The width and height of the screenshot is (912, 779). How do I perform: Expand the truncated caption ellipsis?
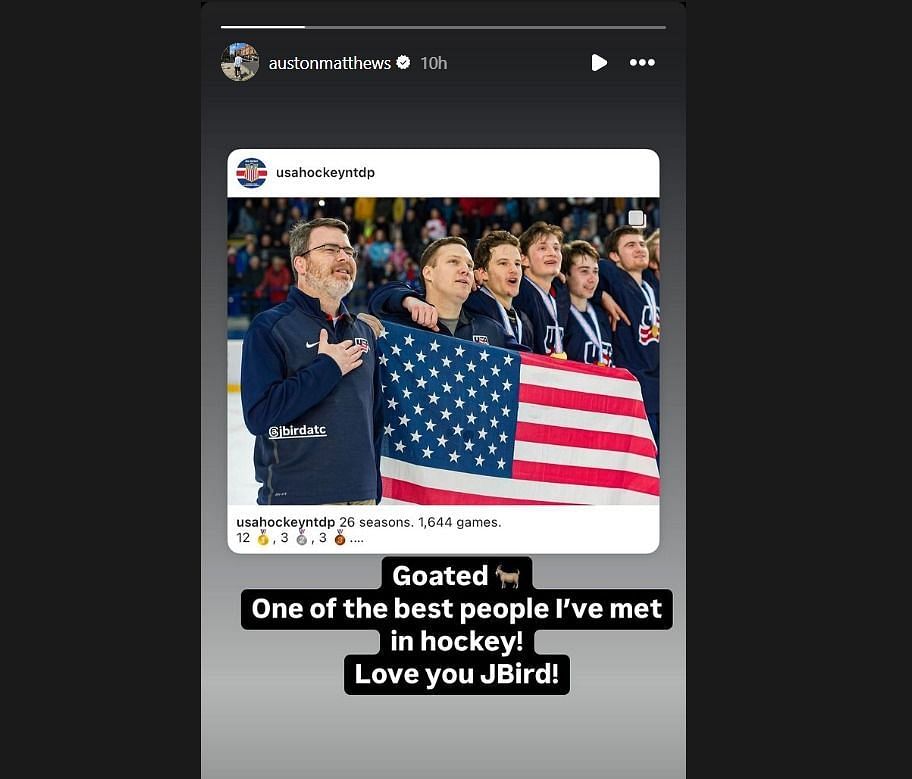pyautogui.click(x=357, y=539)
